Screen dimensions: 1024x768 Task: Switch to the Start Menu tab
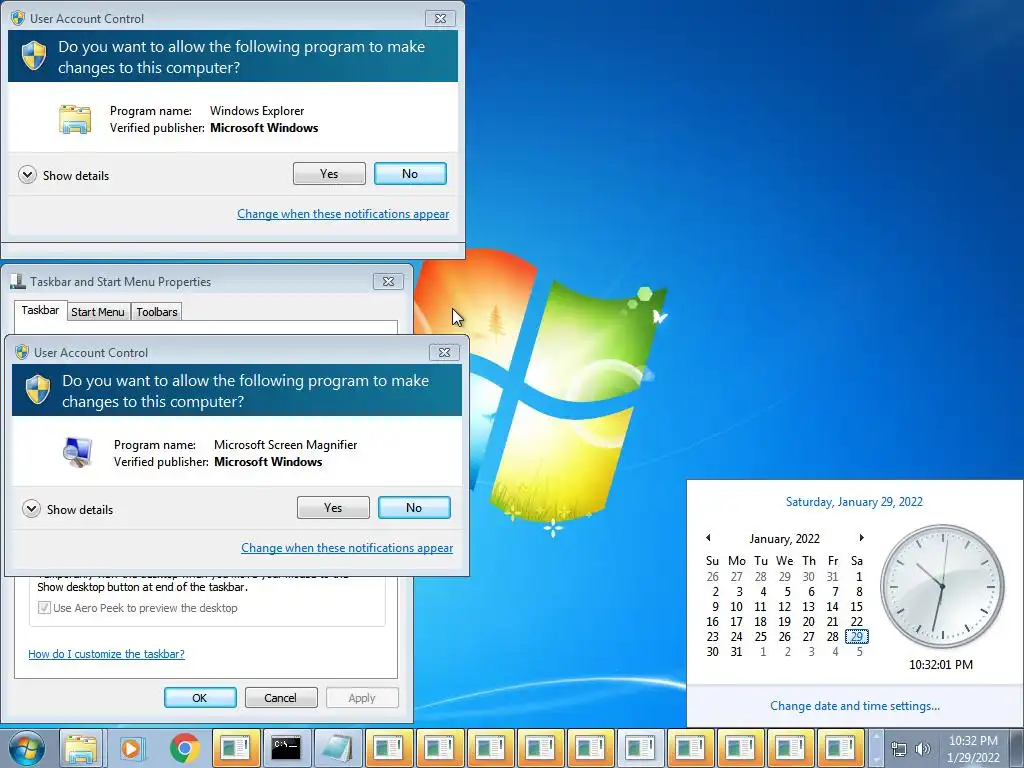tap(98, 312)
